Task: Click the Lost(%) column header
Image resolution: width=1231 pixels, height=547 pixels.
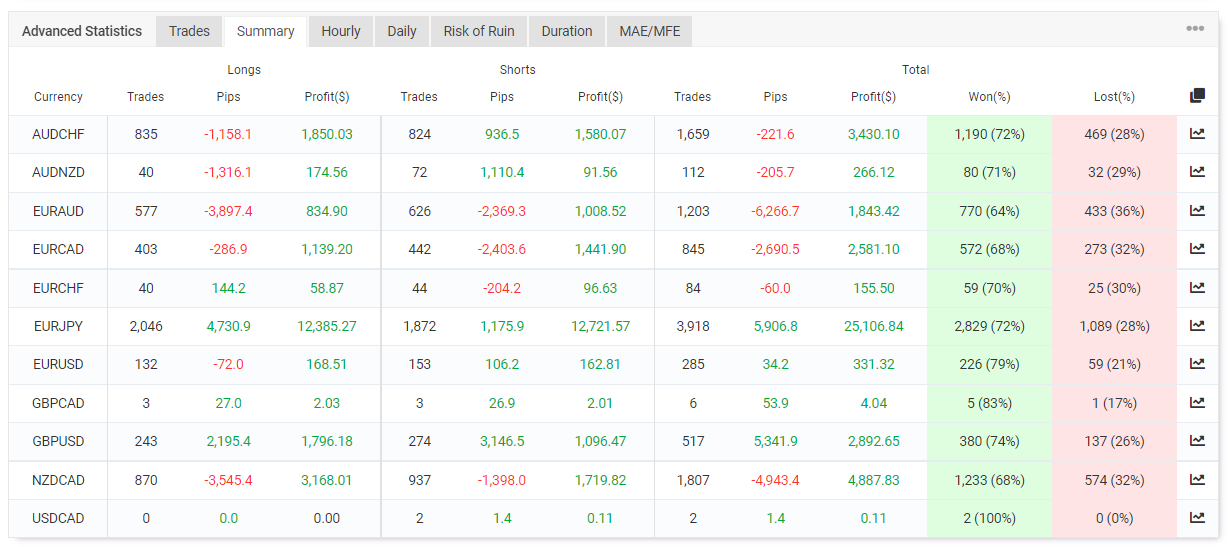Action: point(1114,97)
